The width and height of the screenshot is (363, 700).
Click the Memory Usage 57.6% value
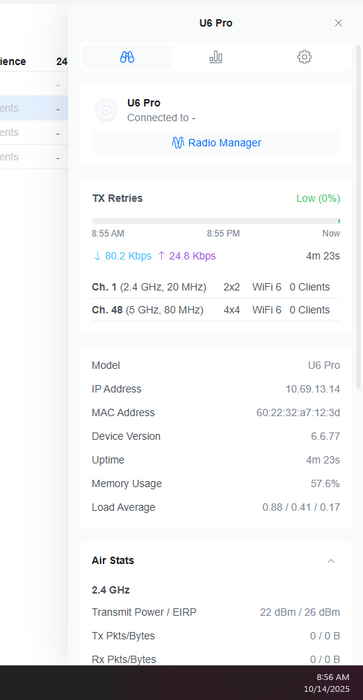325,484
